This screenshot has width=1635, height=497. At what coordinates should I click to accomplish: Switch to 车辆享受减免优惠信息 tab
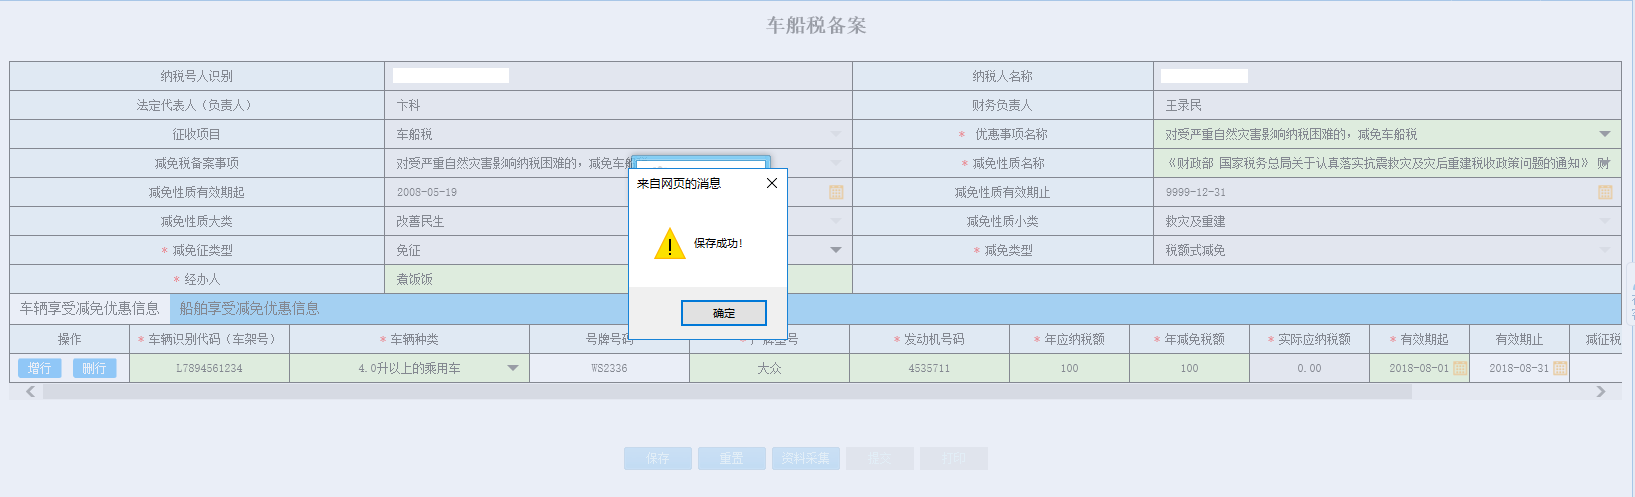(x=90, y=308)
